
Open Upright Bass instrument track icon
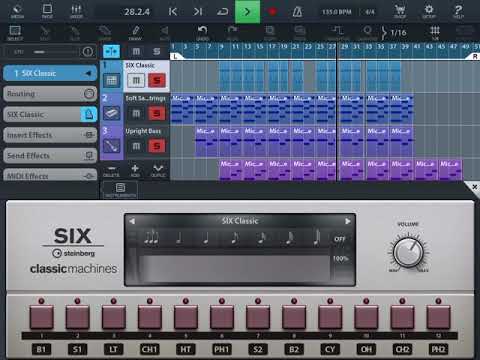pyautogui.click(x=111, y=146)
